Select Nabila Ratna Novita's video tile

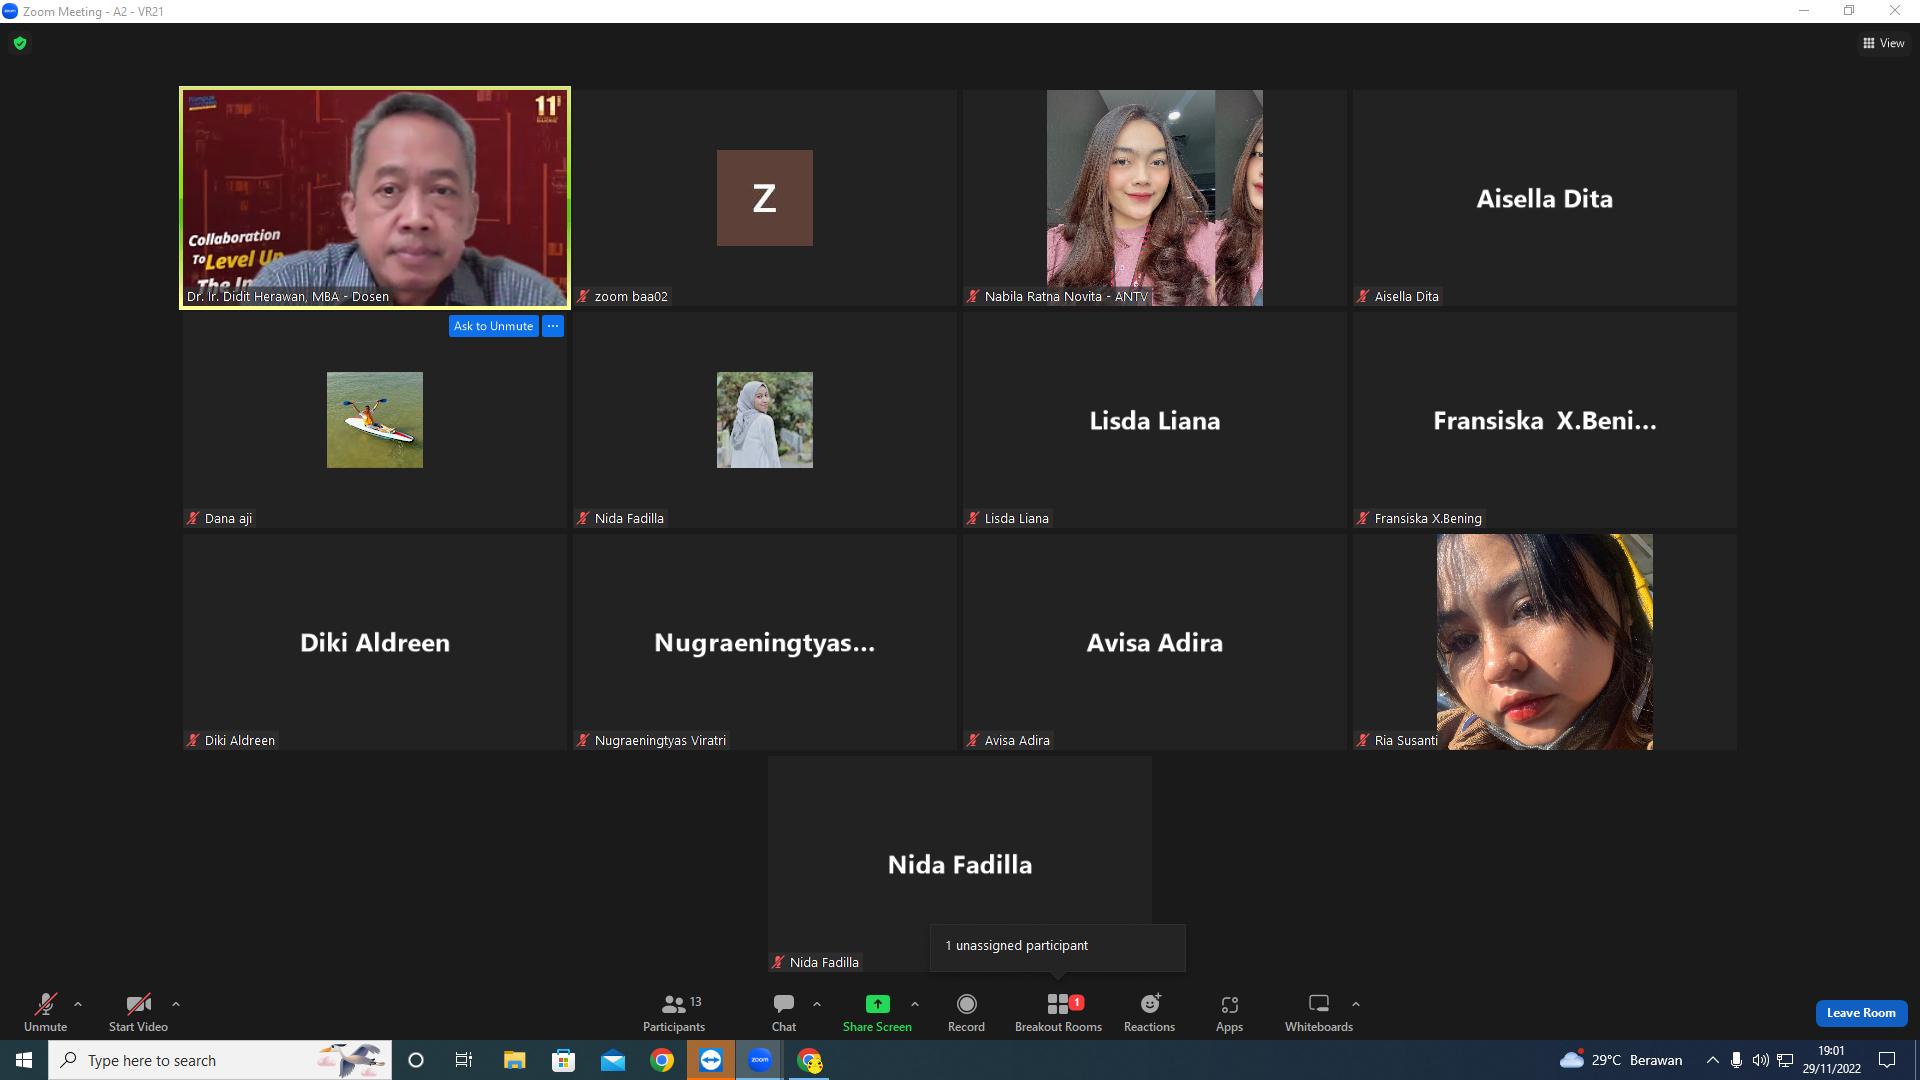pos(1155,198)
